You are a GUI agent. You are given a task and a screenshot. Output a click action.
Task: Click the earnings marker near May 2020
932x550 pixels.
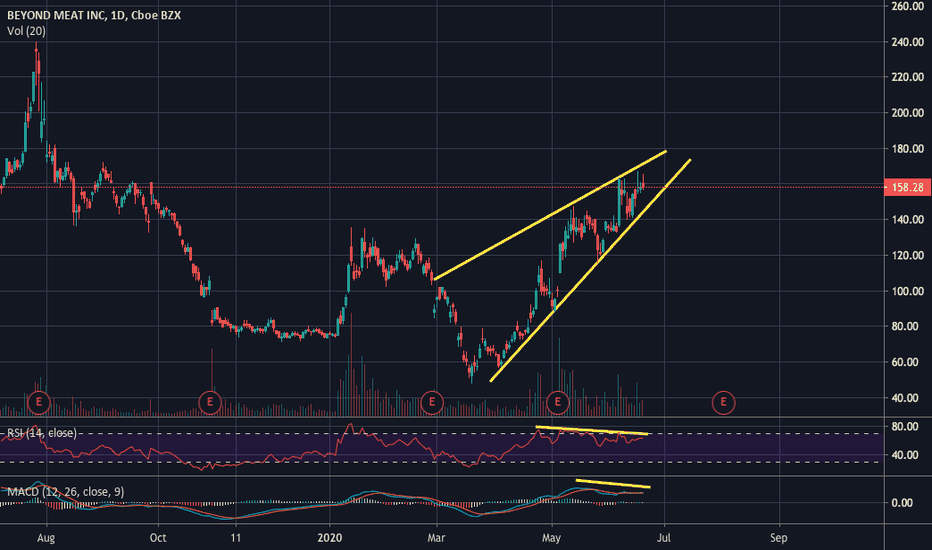558,403
